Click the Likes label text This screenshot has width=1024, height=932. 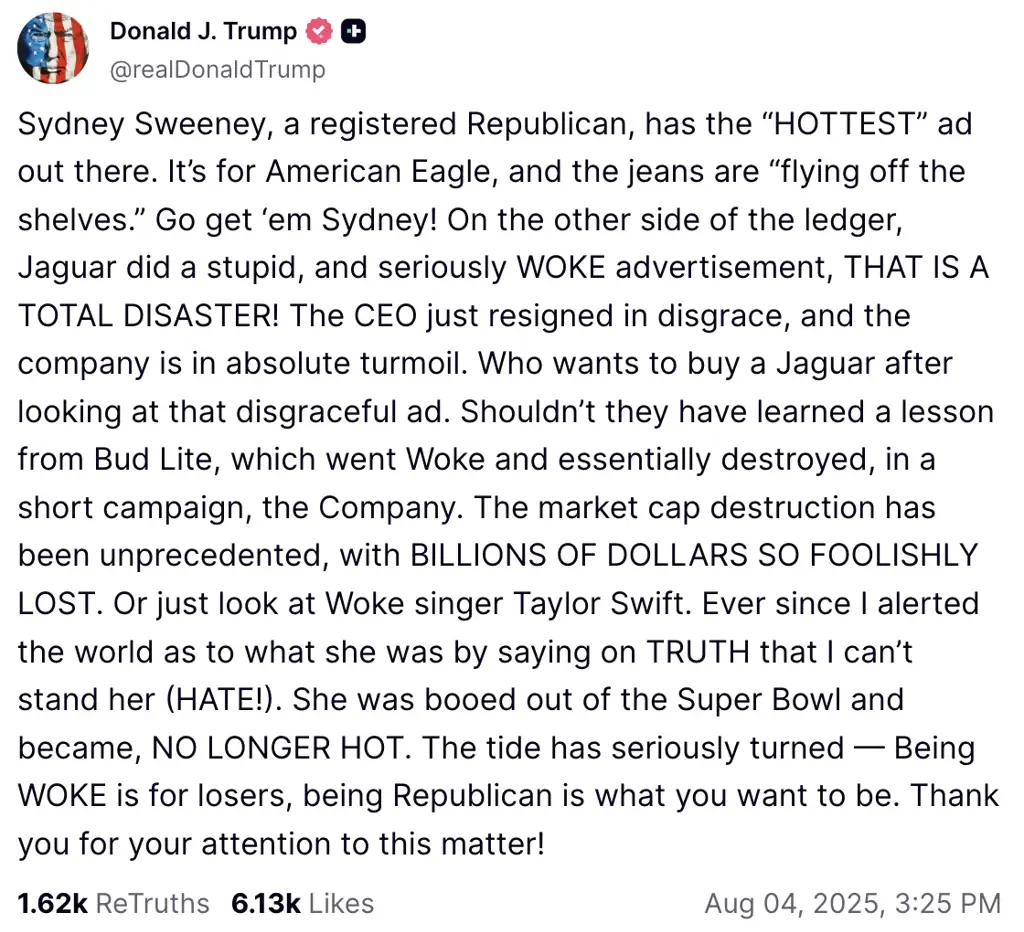pos(340,903)
